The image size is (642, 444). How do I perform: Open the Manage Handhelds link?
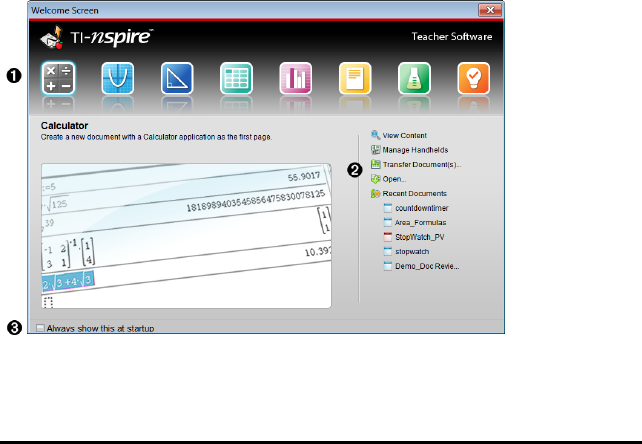[x=415, y=150]
